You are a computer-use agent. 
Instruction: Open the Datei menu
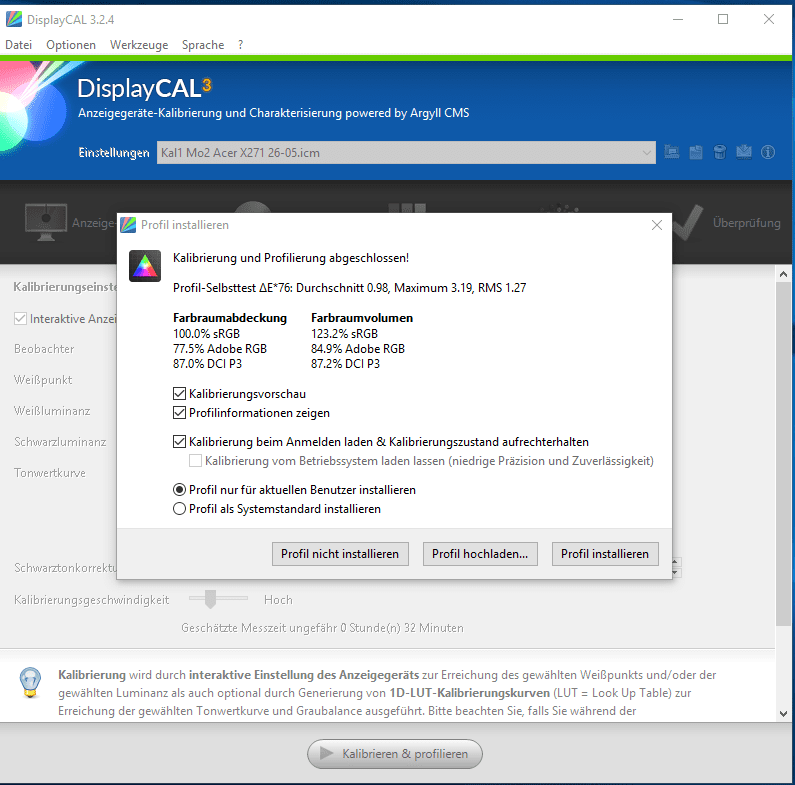click(x=18, y=45)
